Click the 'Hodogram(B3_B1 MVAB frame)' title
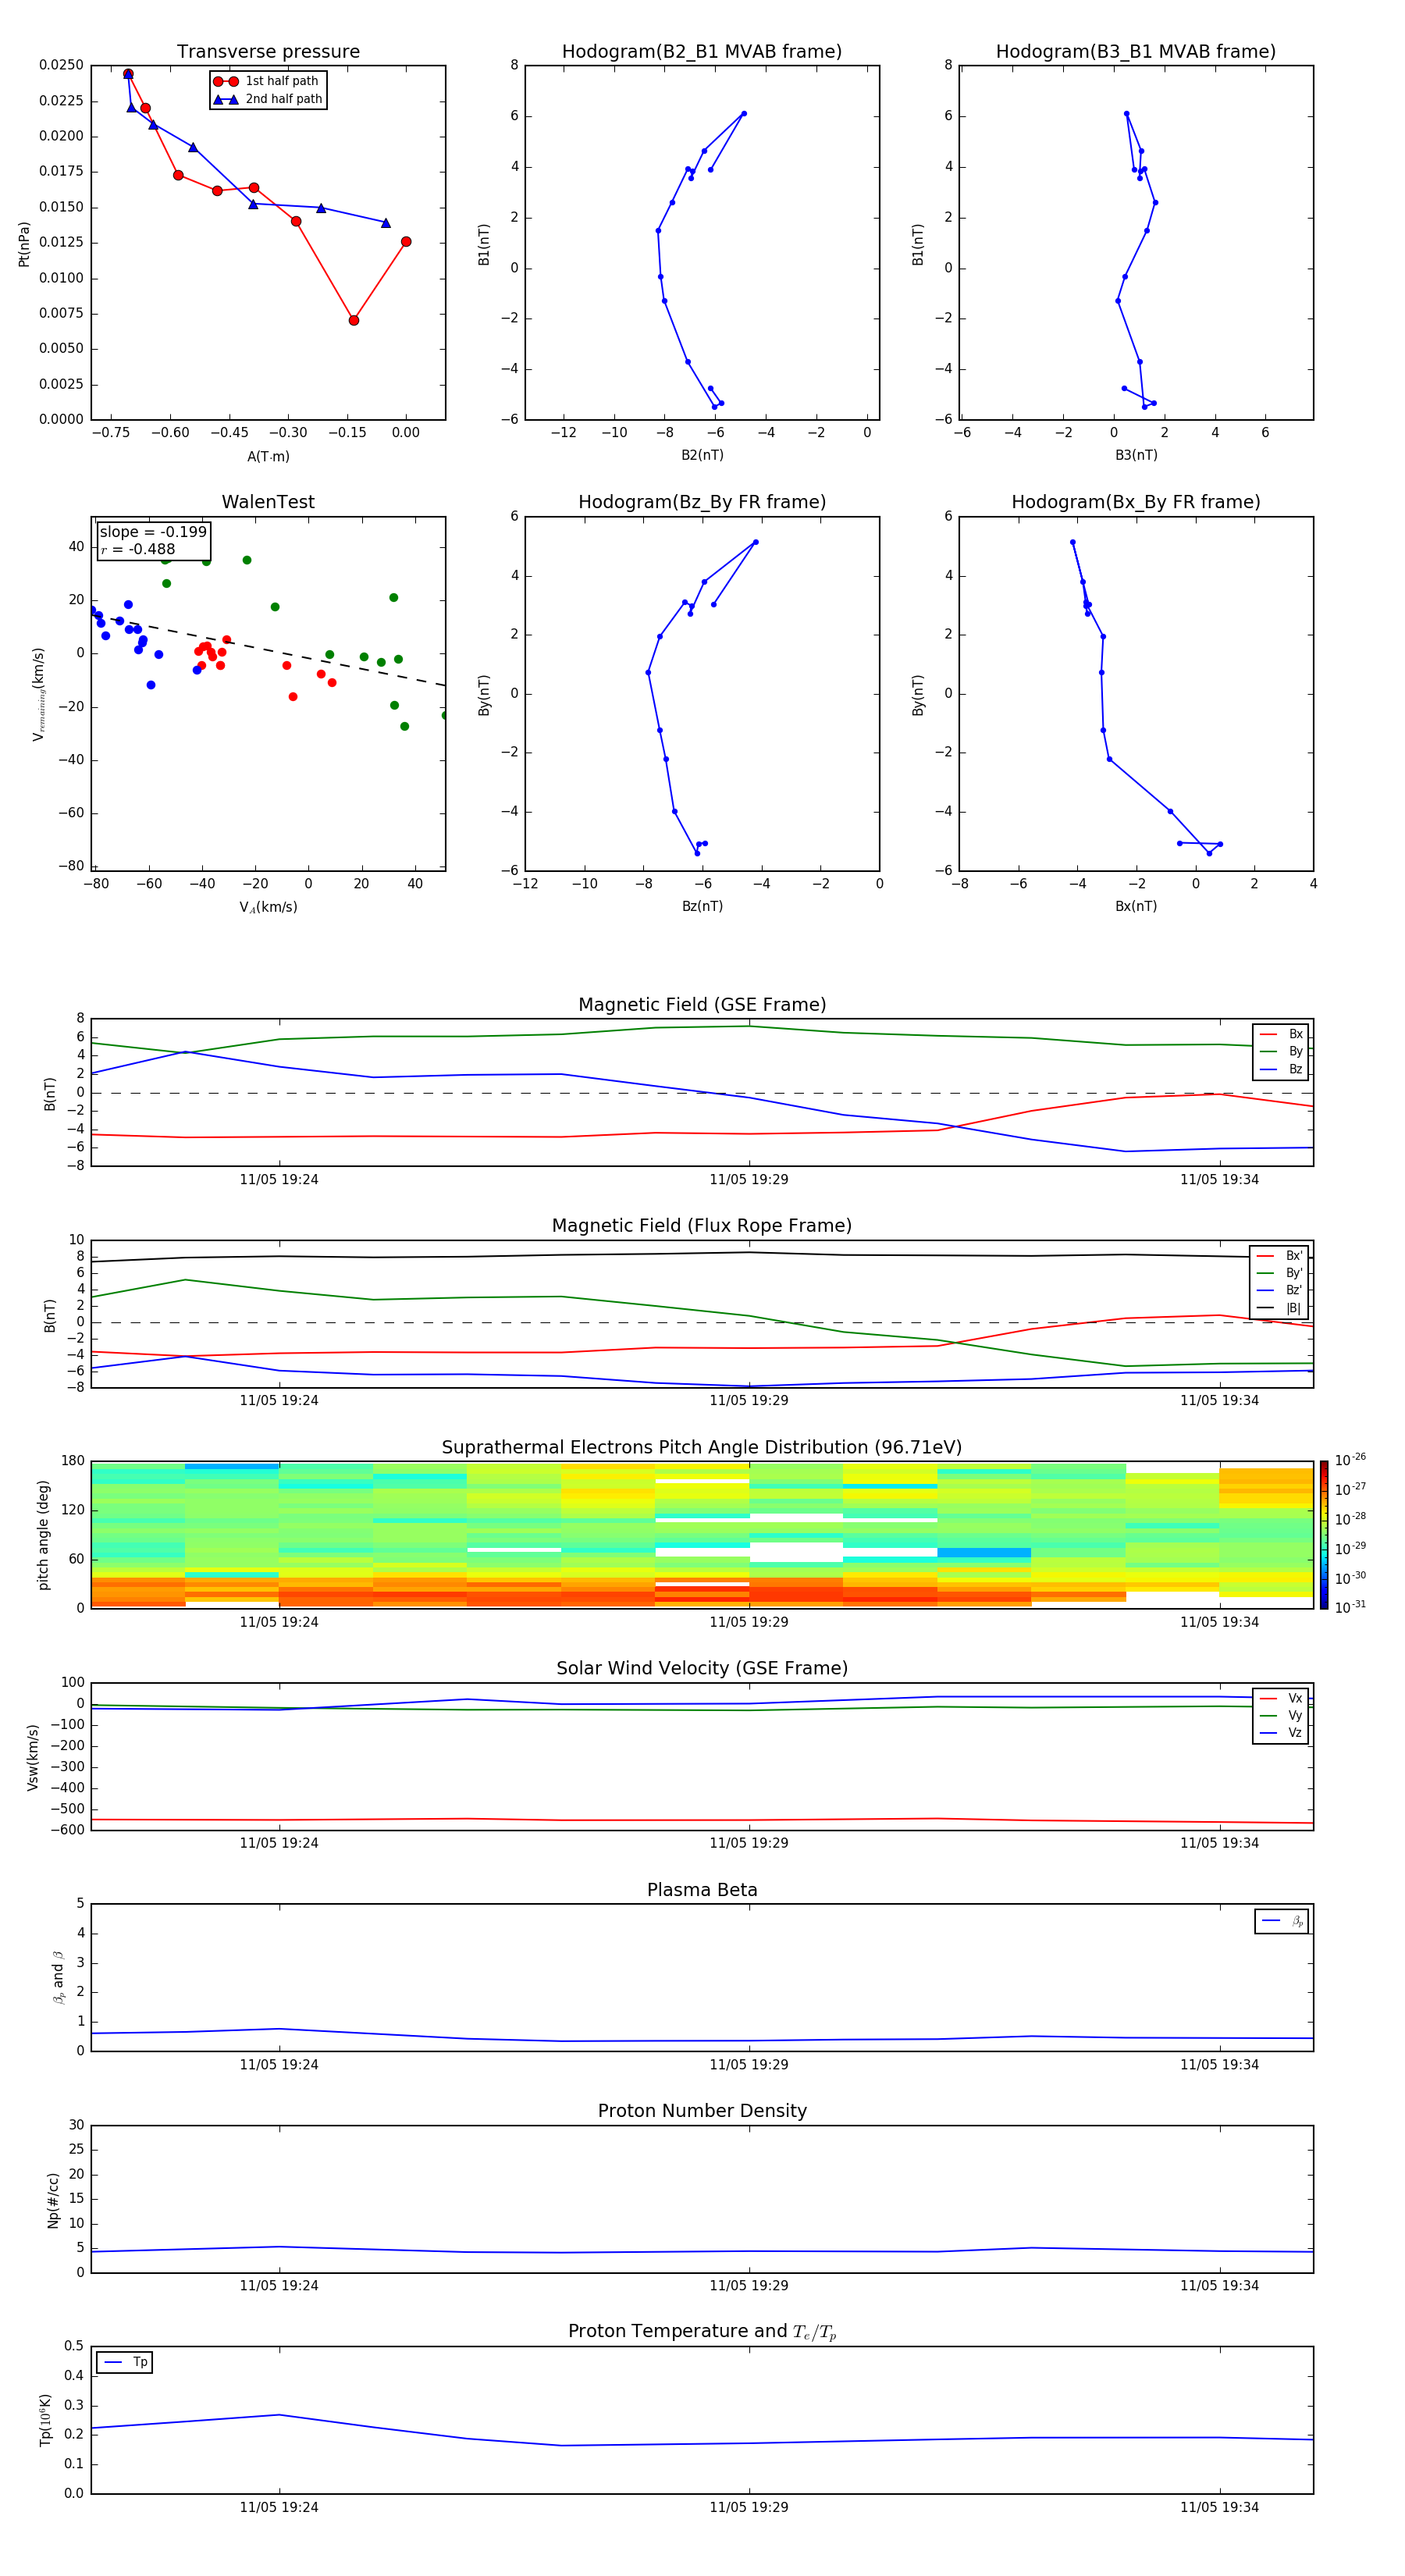 click(1136, 52)
